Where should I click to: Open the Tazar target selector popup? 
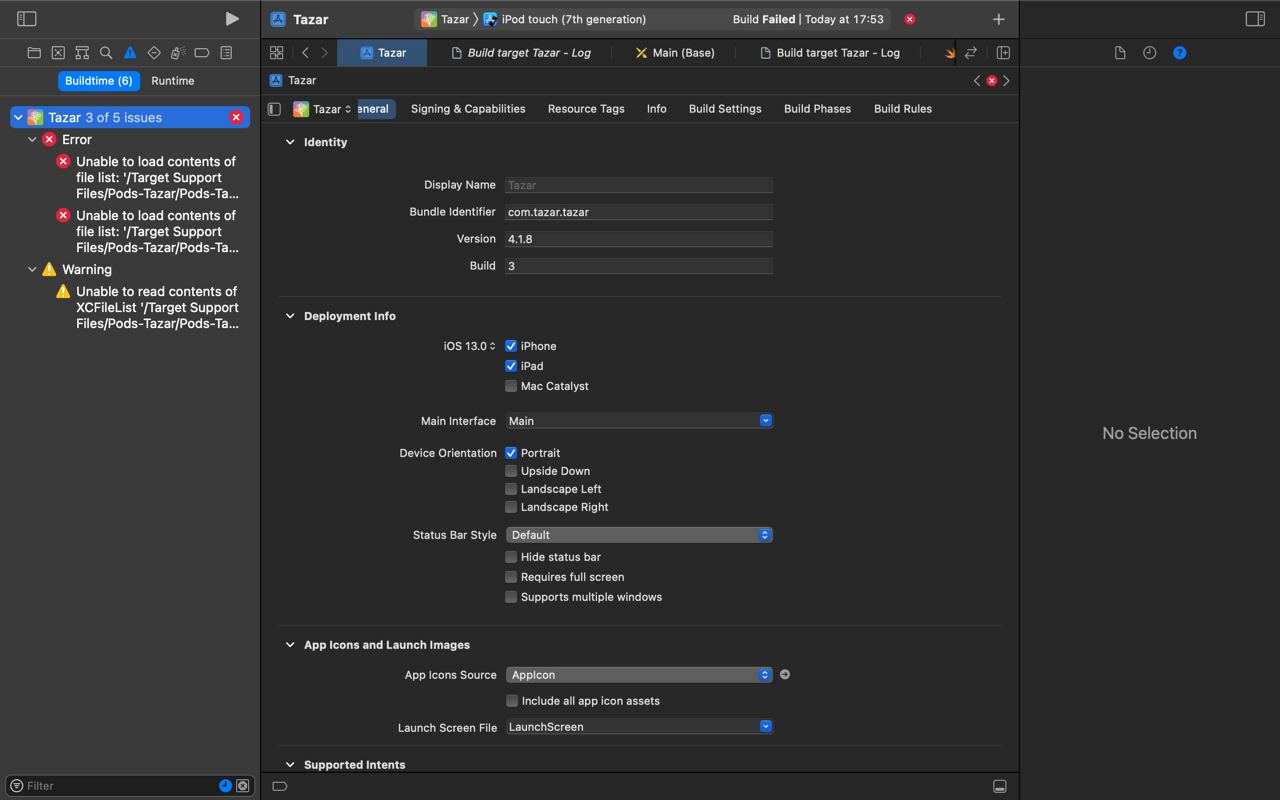322,109
